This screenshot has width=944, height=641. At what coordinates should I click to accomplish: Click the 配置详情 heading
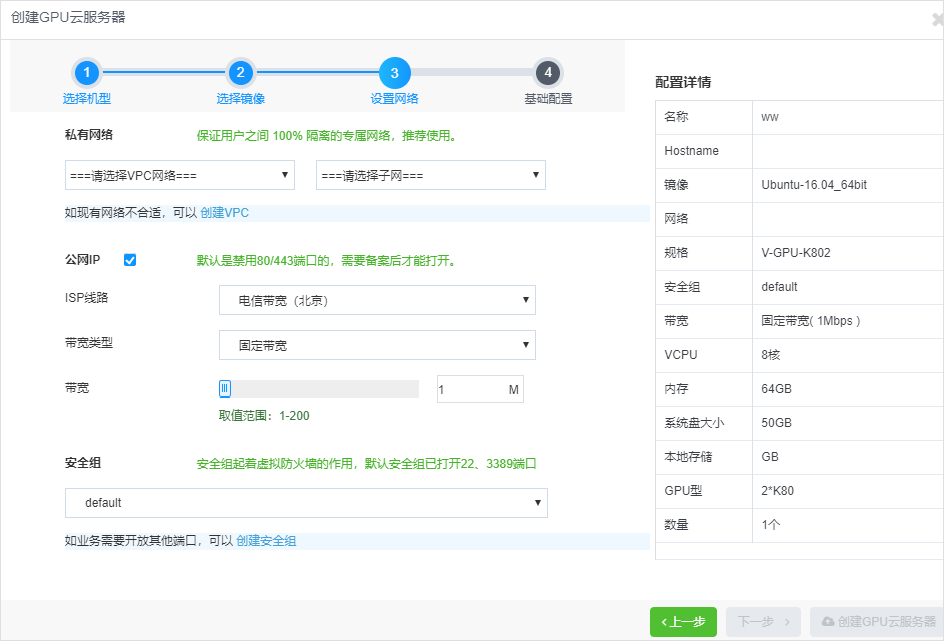[x=683, y=82]
